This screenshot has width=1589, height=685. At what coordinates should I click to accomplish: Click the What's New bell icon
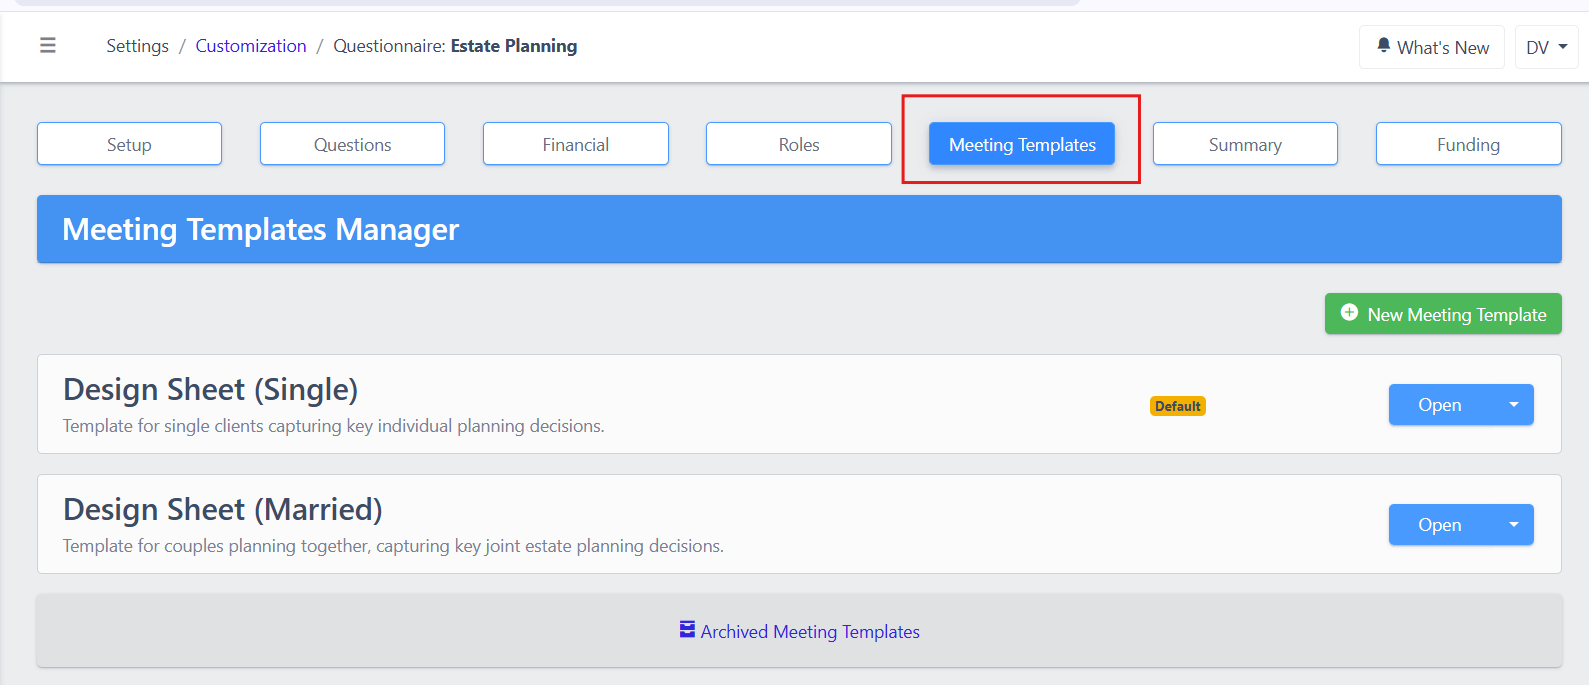pyautogui.click(x=1383, y=45)
